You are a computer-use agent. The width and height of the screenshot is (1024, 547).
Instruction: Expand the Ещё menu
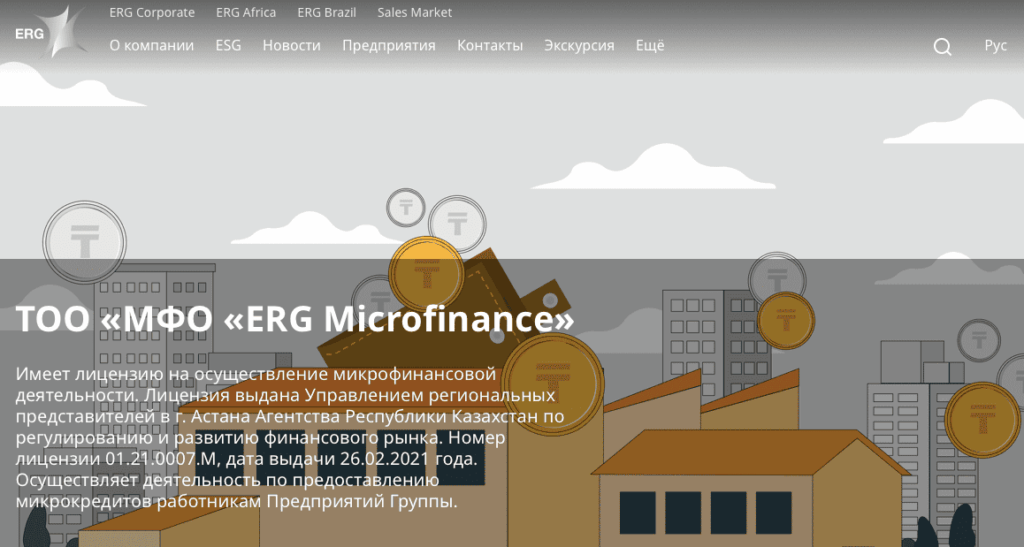[x=649, y=46]
